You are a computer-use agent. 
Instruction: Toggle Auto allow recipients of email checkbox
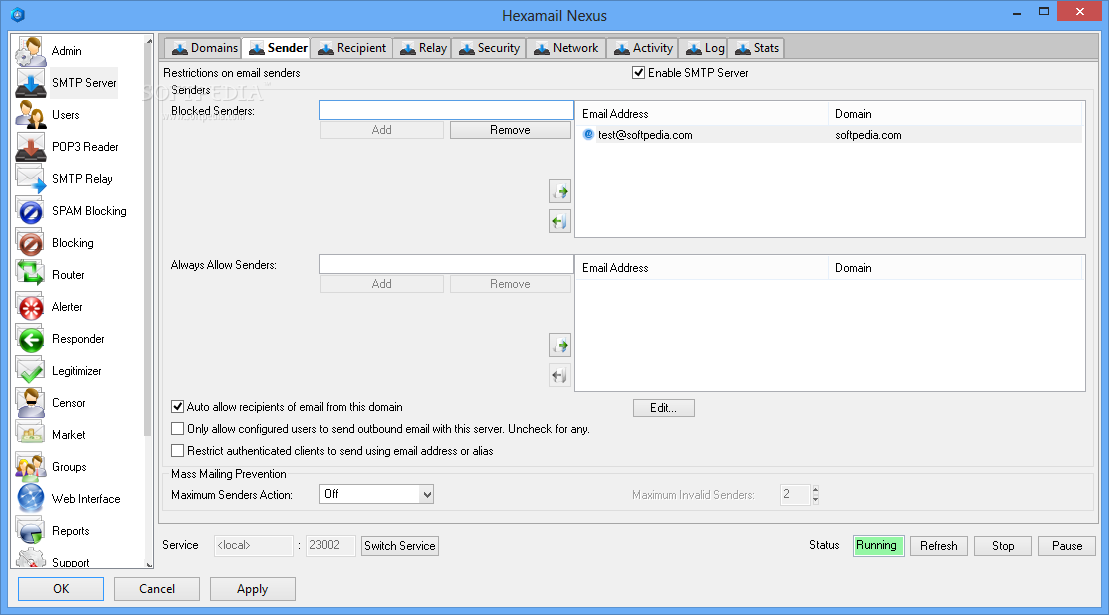178,407
